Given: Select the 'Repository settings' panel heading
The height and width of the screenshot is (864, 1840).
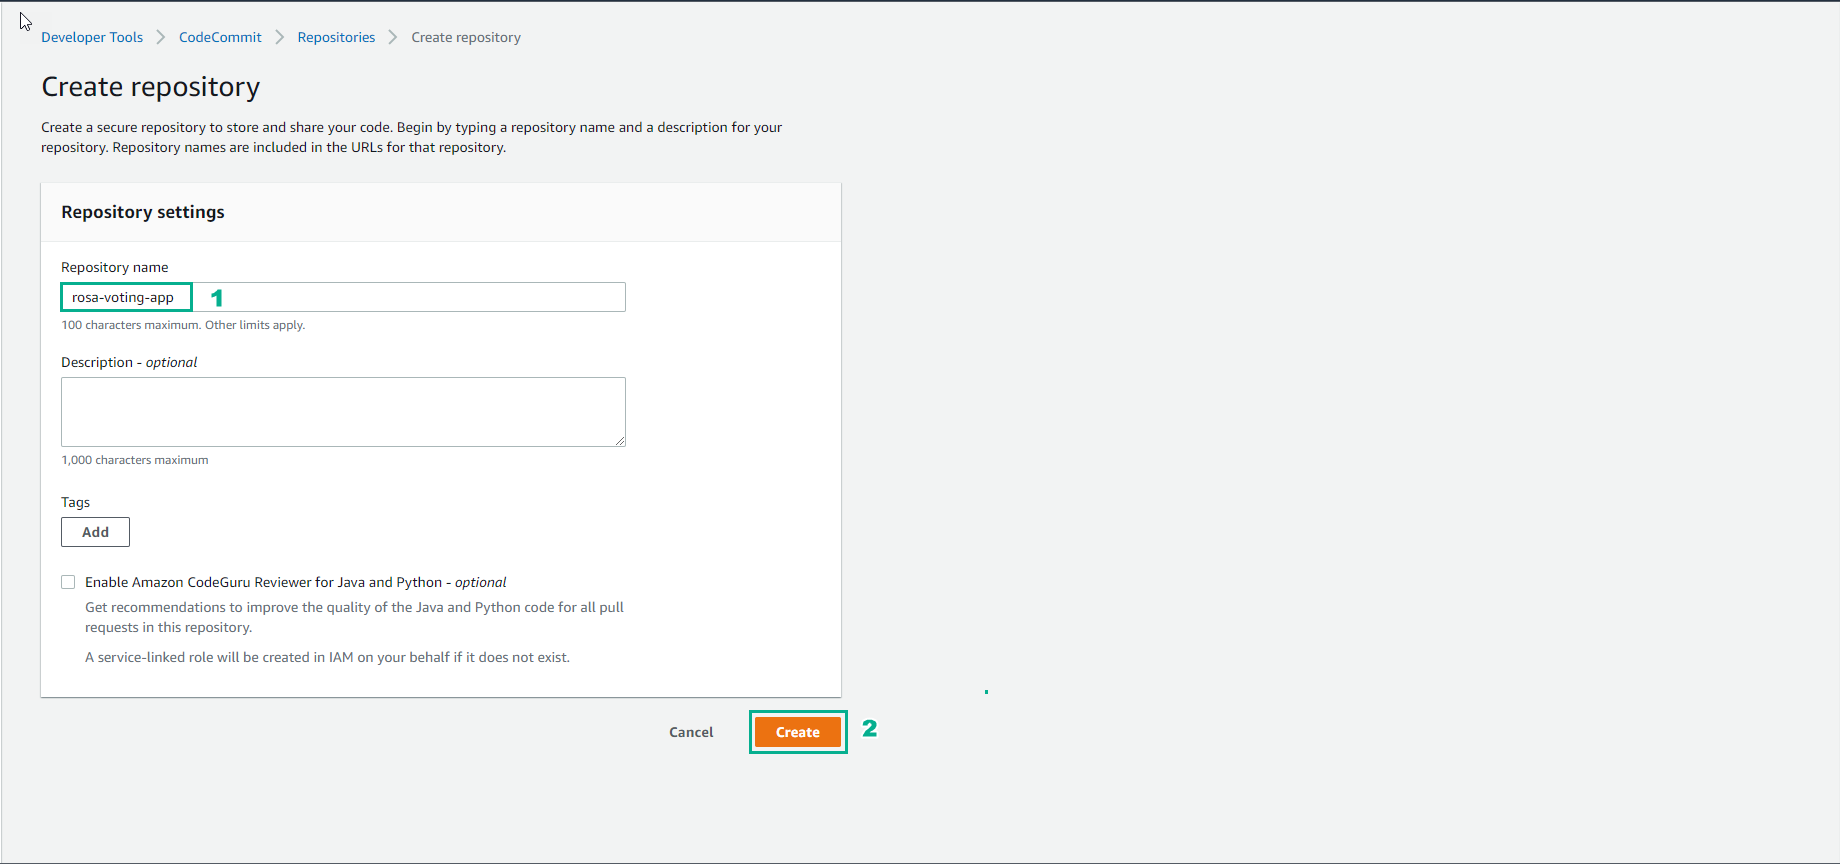Looking at the screenshot, I should coord(143,212).
